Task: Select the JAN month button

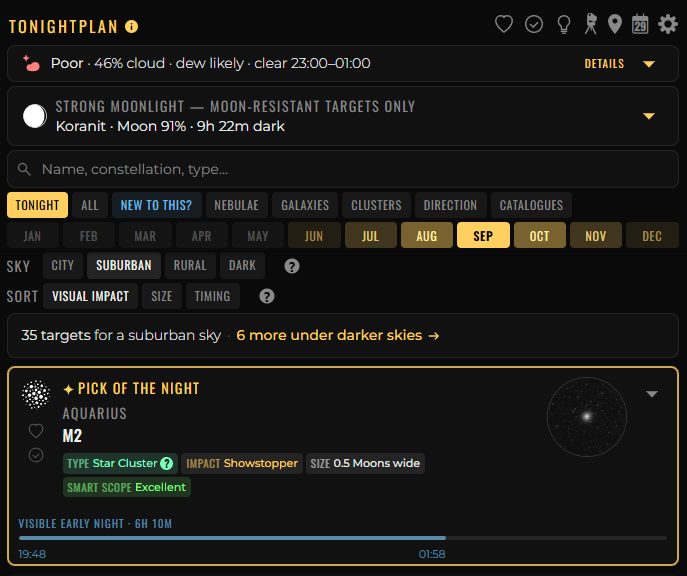Action: [x=32, y=236]
